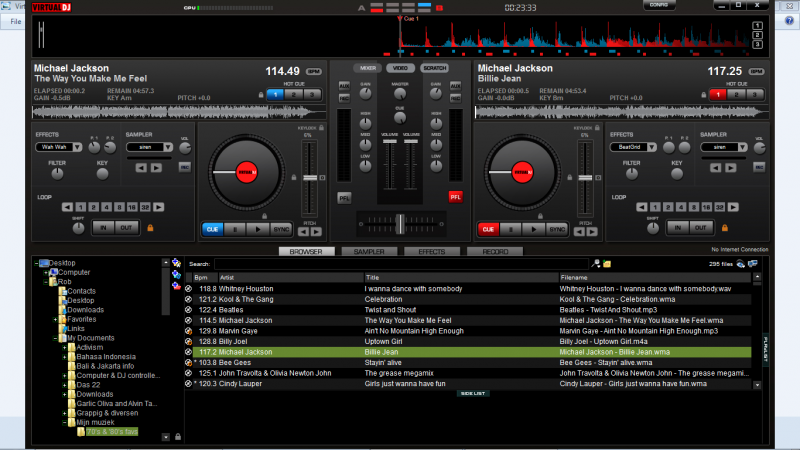This screenshot has height=450, width=800.
Task: Switch to the SCRATCH panel
Action: (435, 68)
